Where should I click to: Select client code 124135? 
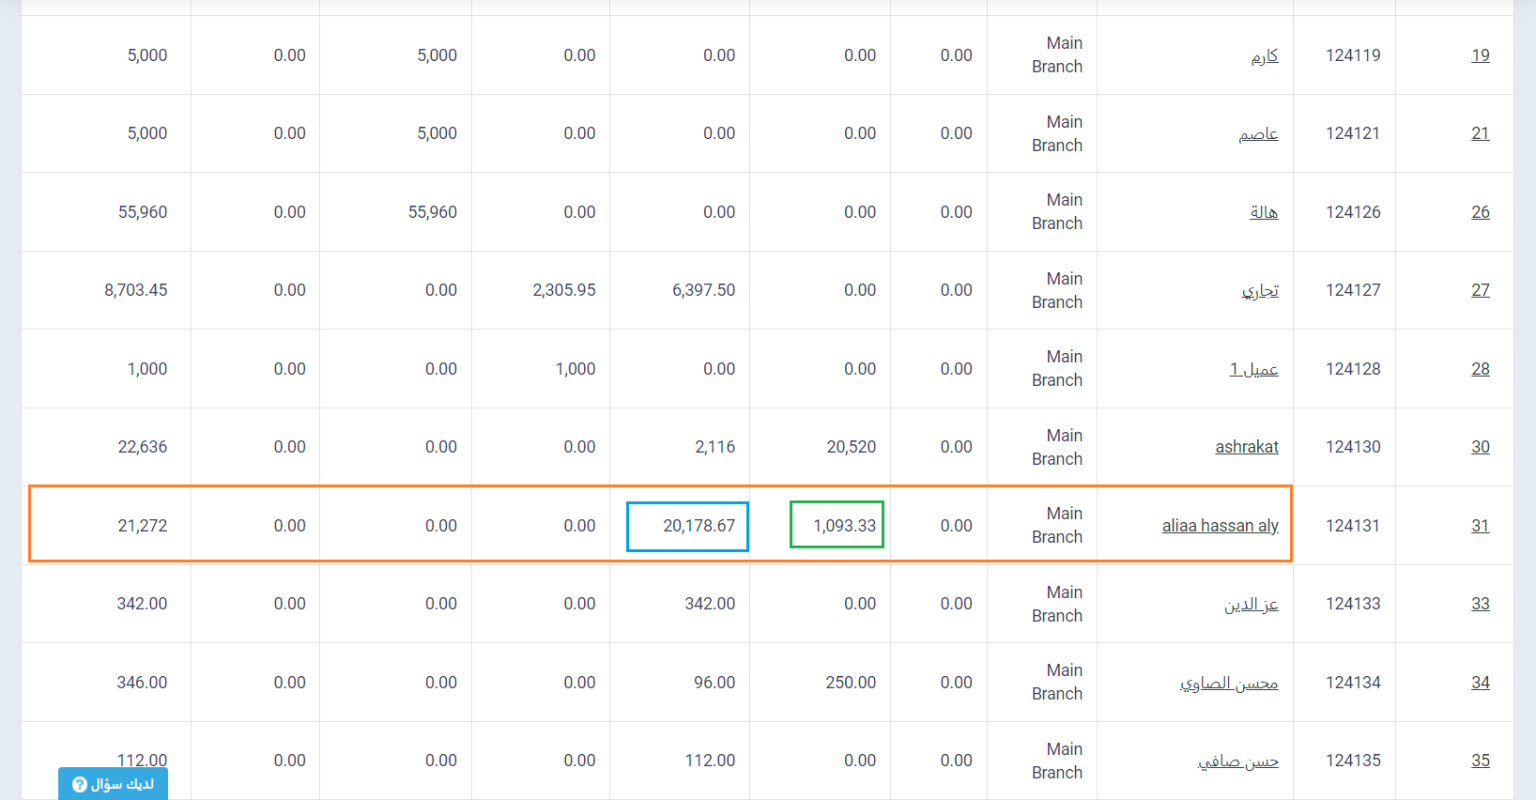(x=1353, y=761)
